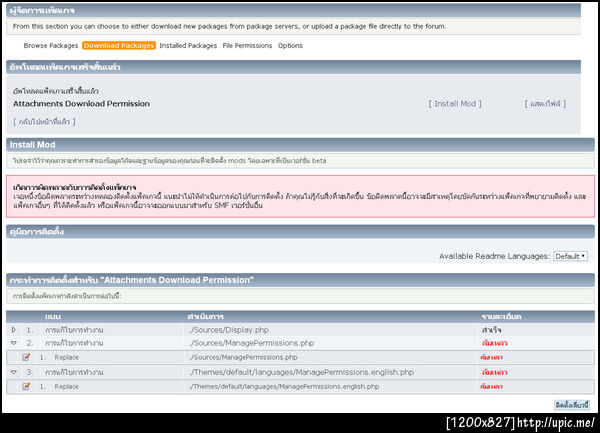Click the button at bottom right of page
The height and width of the screenshot is (433, 600).
pyautogui.click(x=572, y=405)
